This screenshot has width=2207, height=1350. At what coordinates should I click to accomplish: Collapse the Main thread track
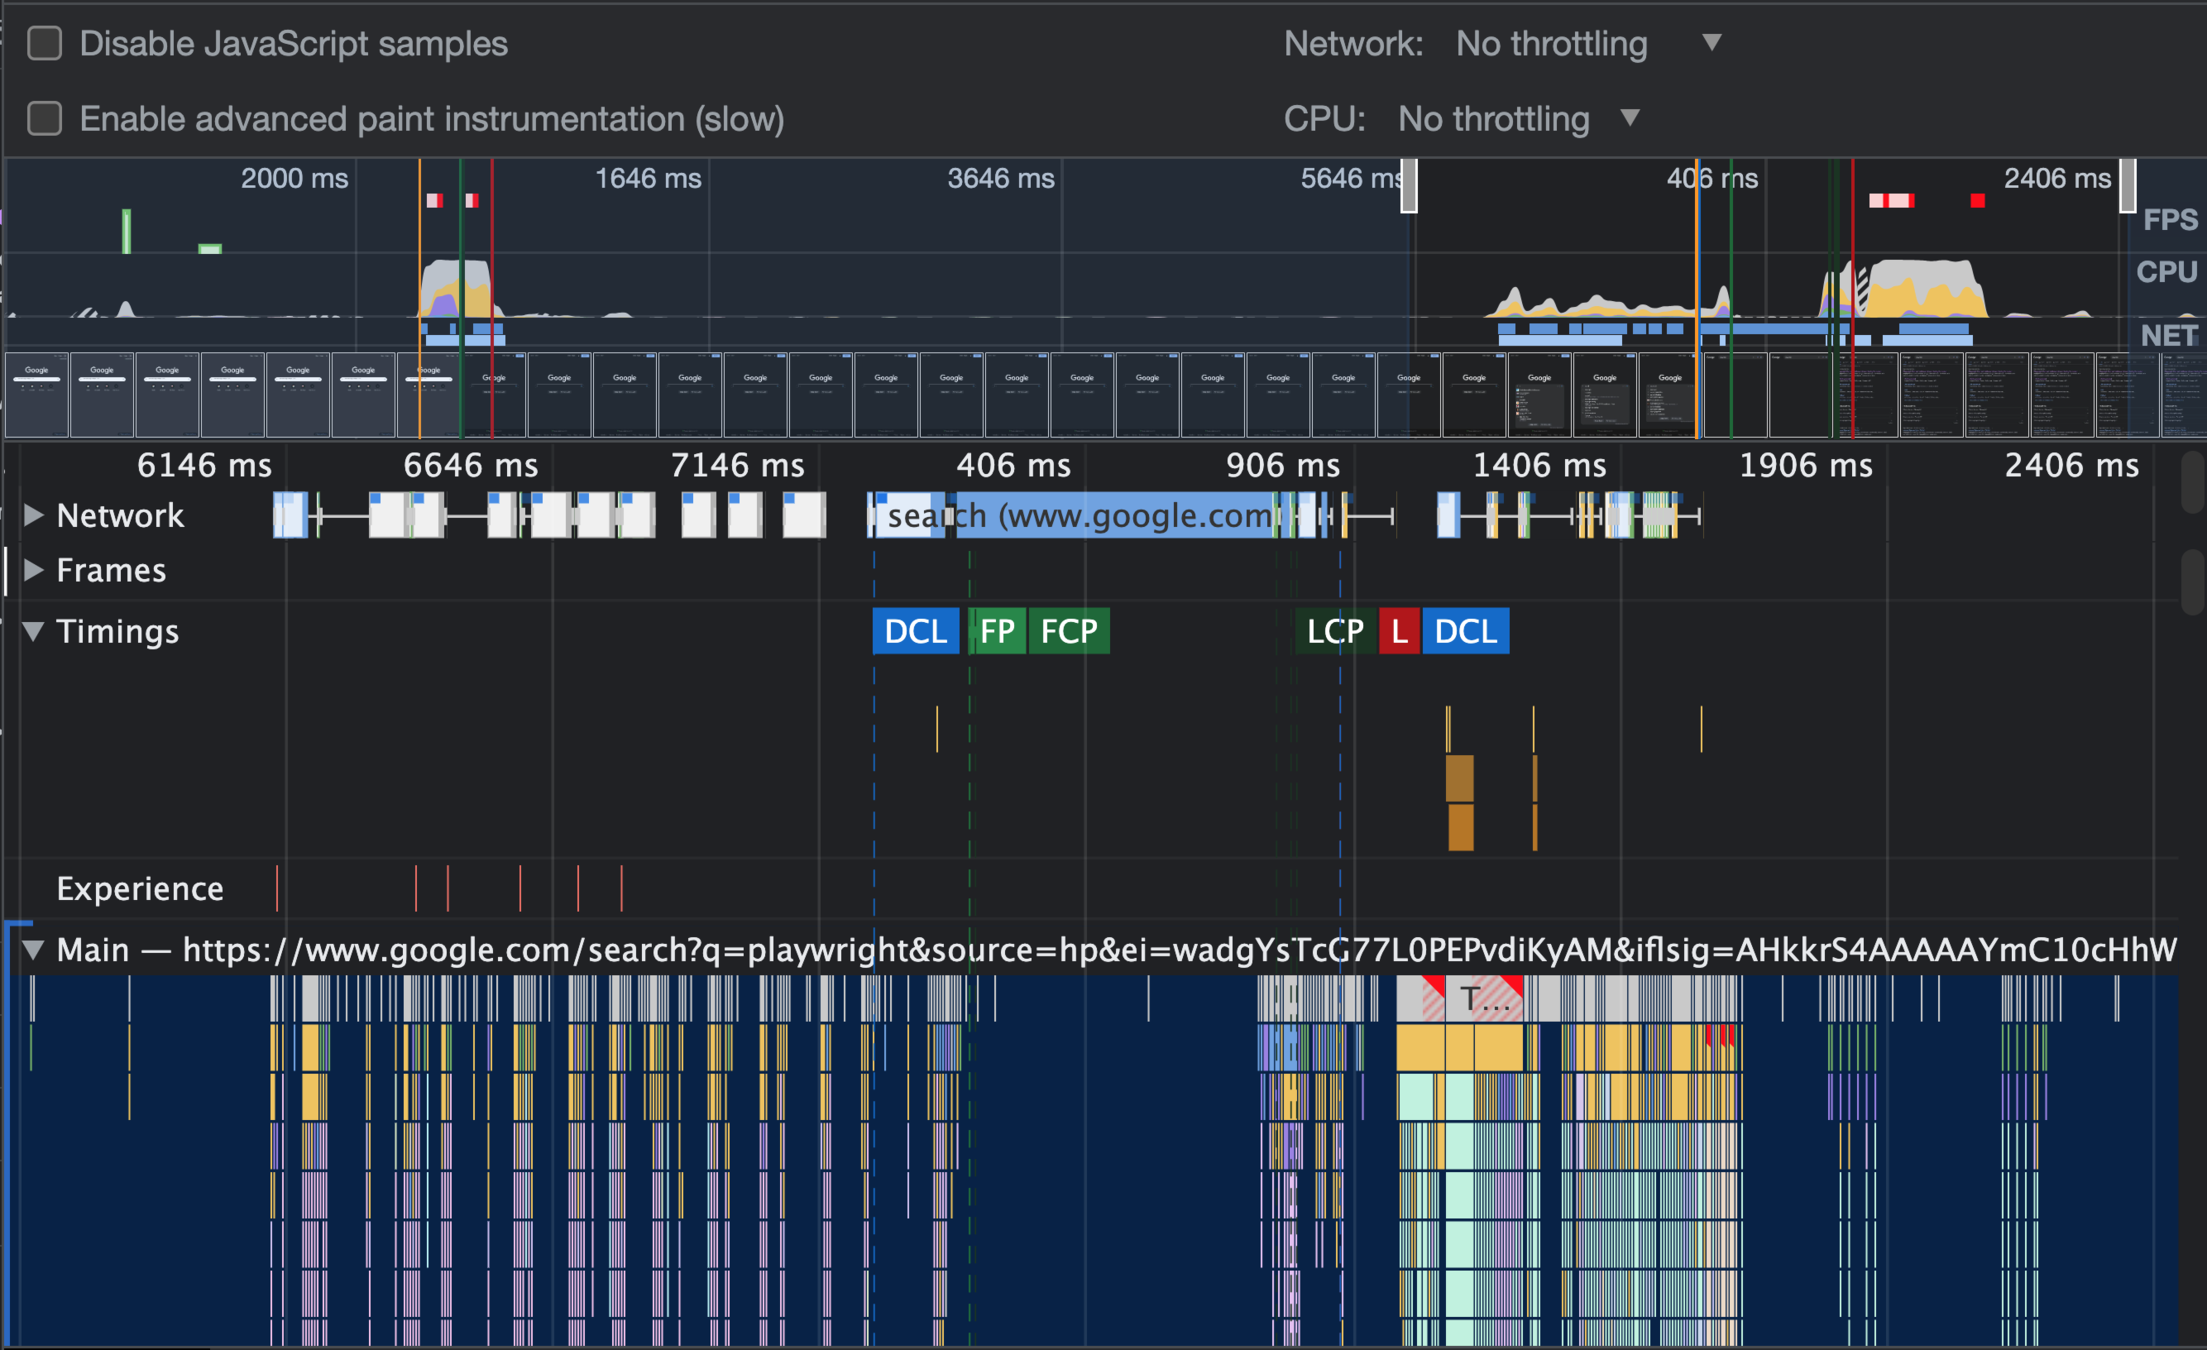34,949
